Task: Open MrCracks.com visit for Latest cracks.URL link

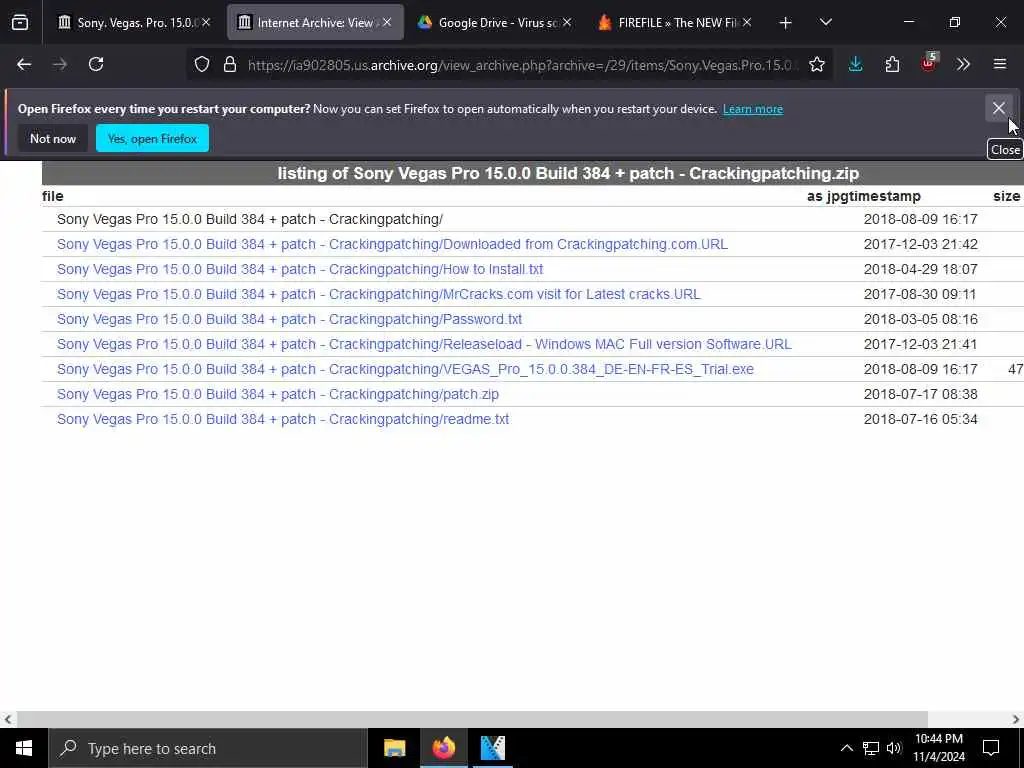Action: tap(378, 294)
